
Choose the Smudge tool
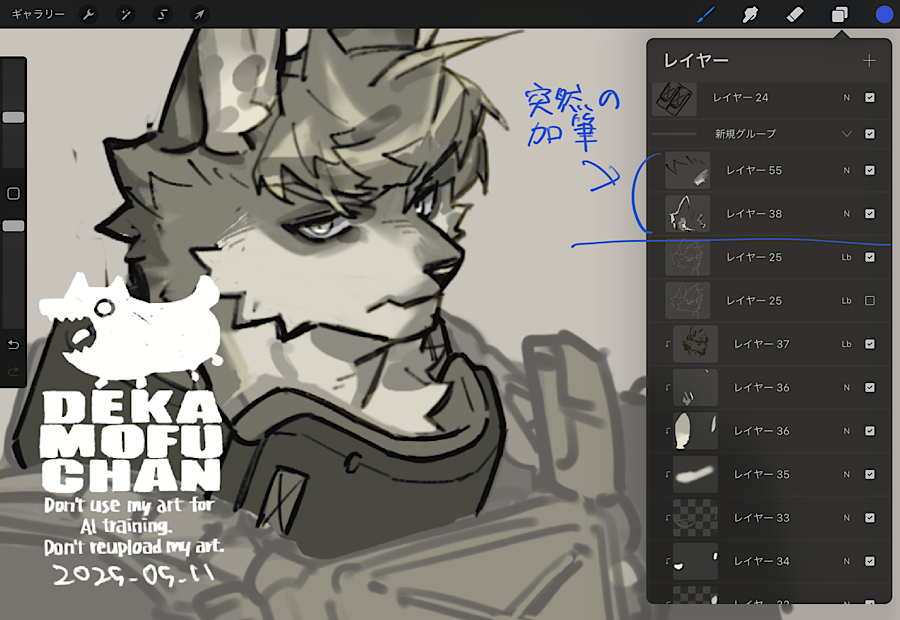[749, 14]
